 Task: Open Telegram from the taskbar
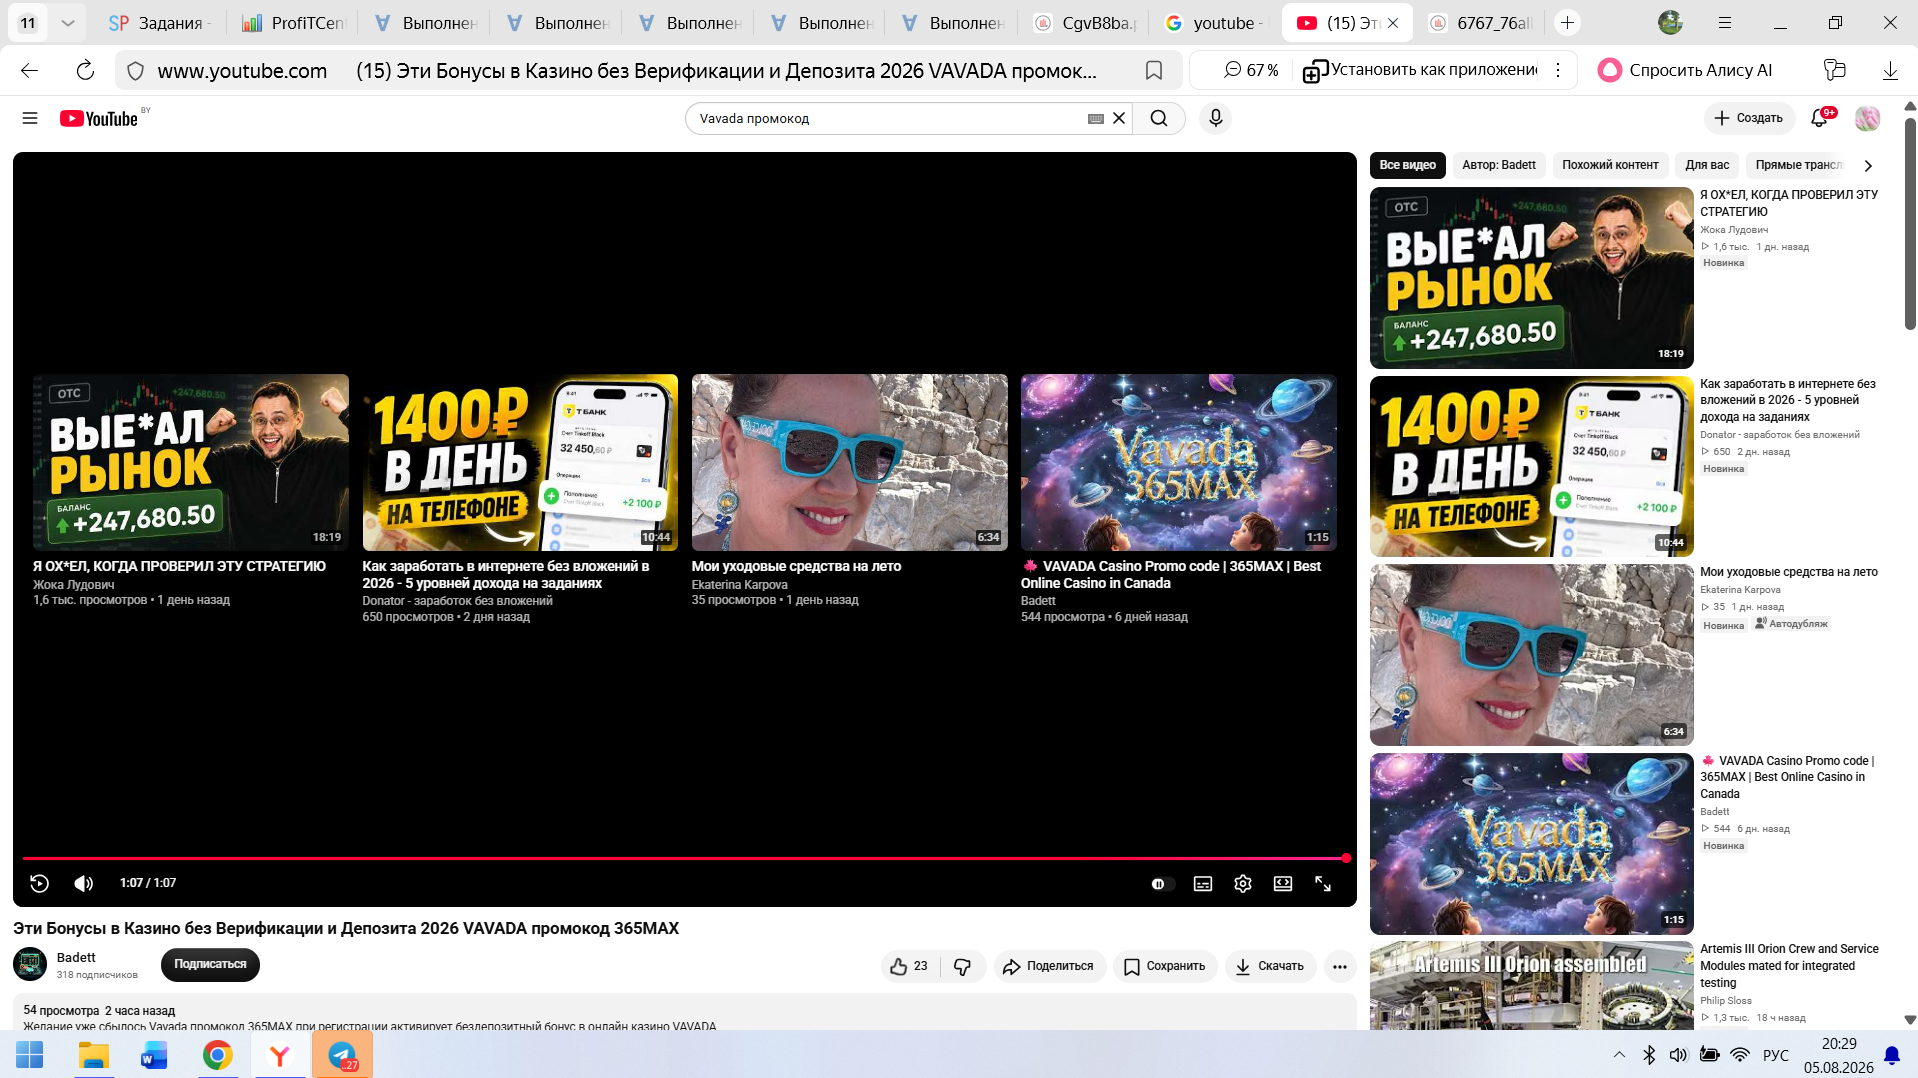pyautogui.click(x=342, y=1055)
